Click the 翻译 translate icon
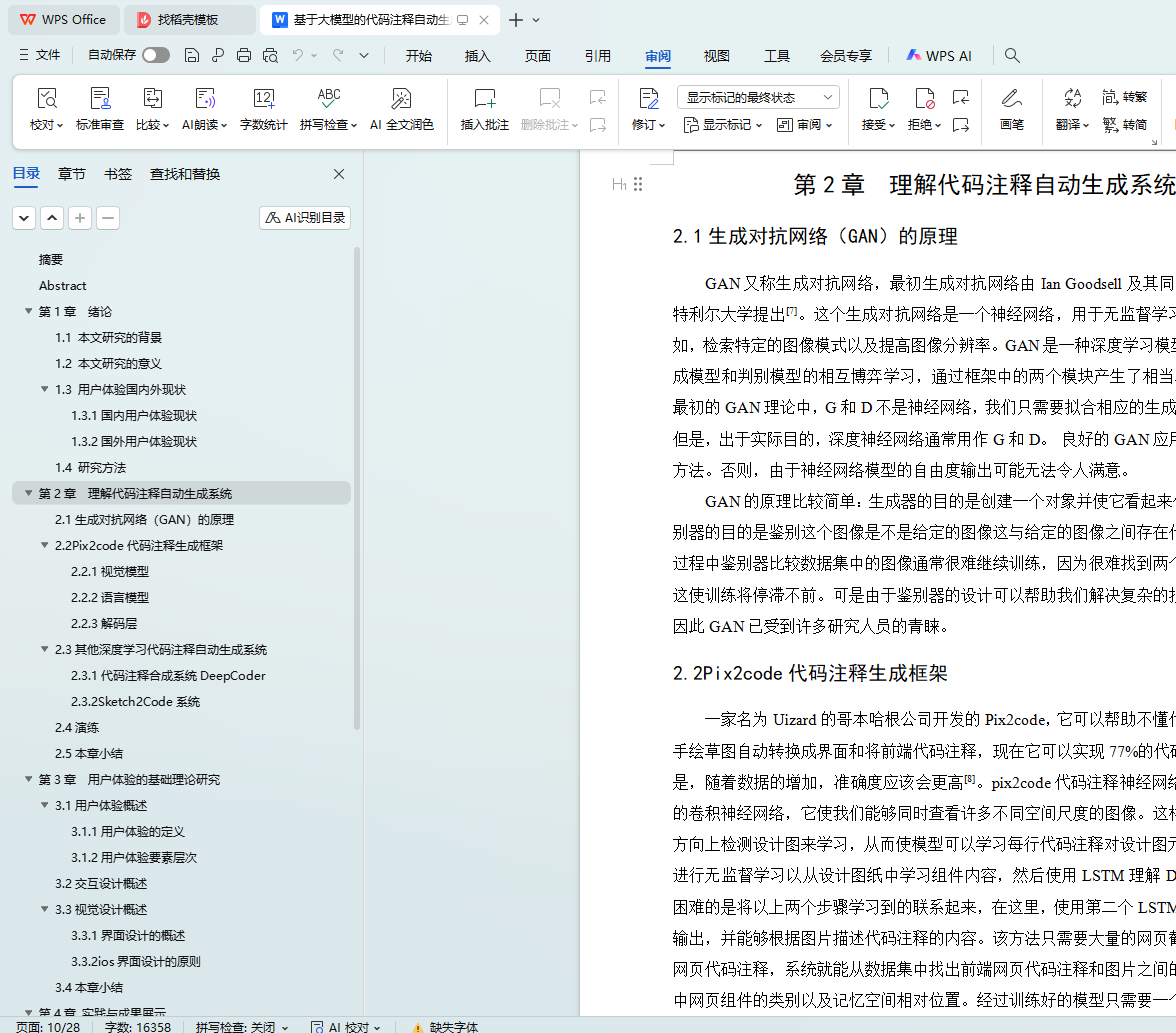1176x1033 pixels. pyautogui.click(x=1072, y=98)
